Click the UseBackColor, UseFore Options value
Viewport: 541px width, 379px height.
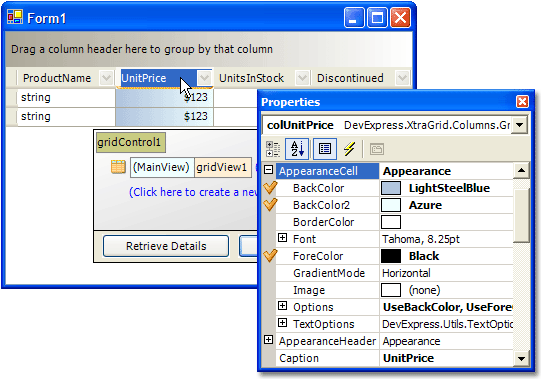[x=447, y=307]
